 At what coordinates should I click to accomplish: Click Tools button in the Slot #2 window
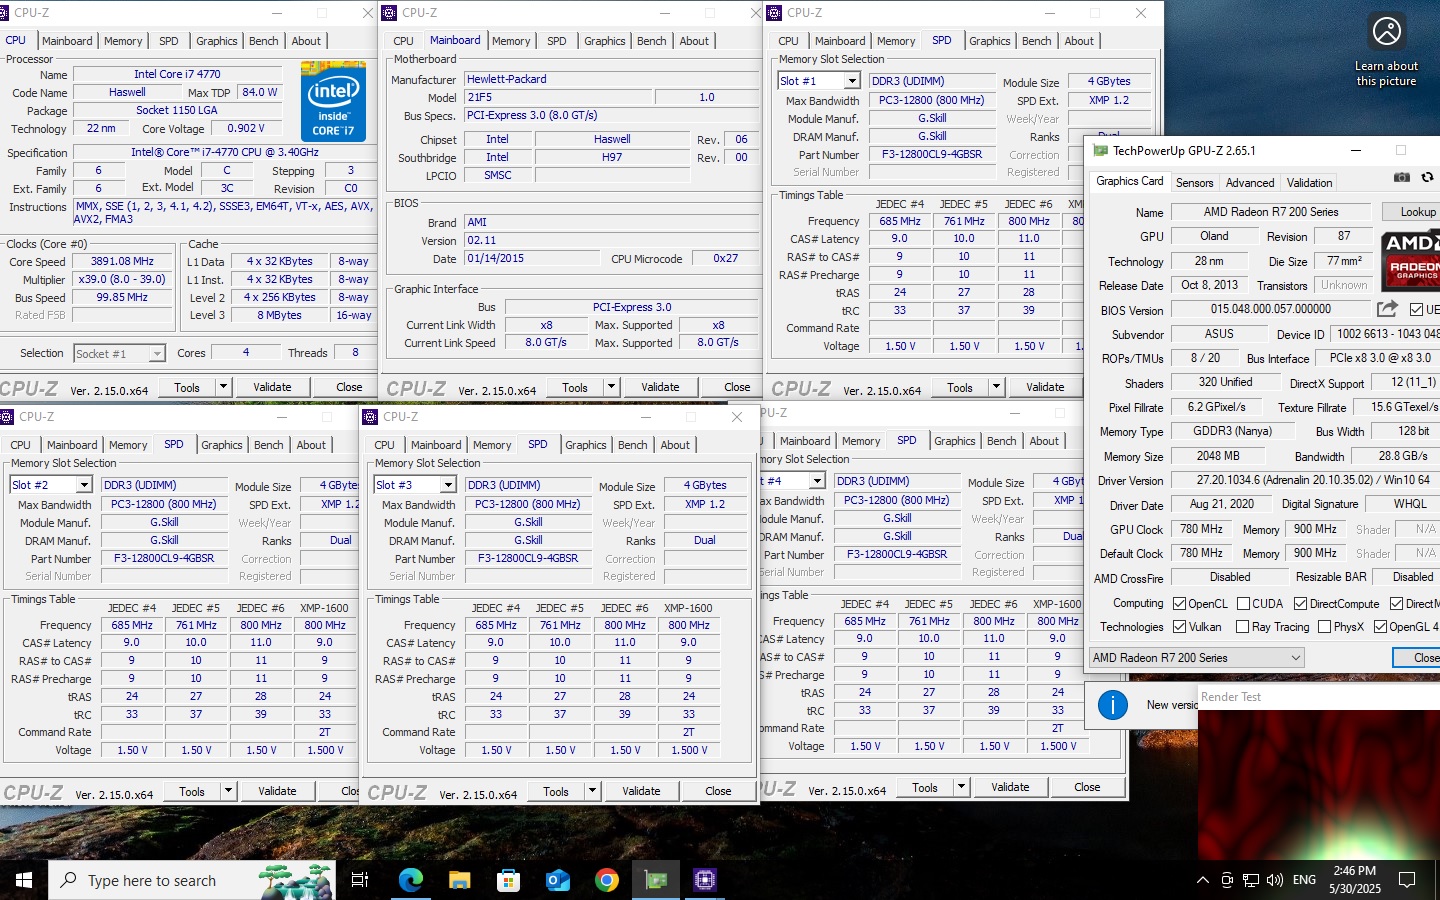click(x=192, y=791)
